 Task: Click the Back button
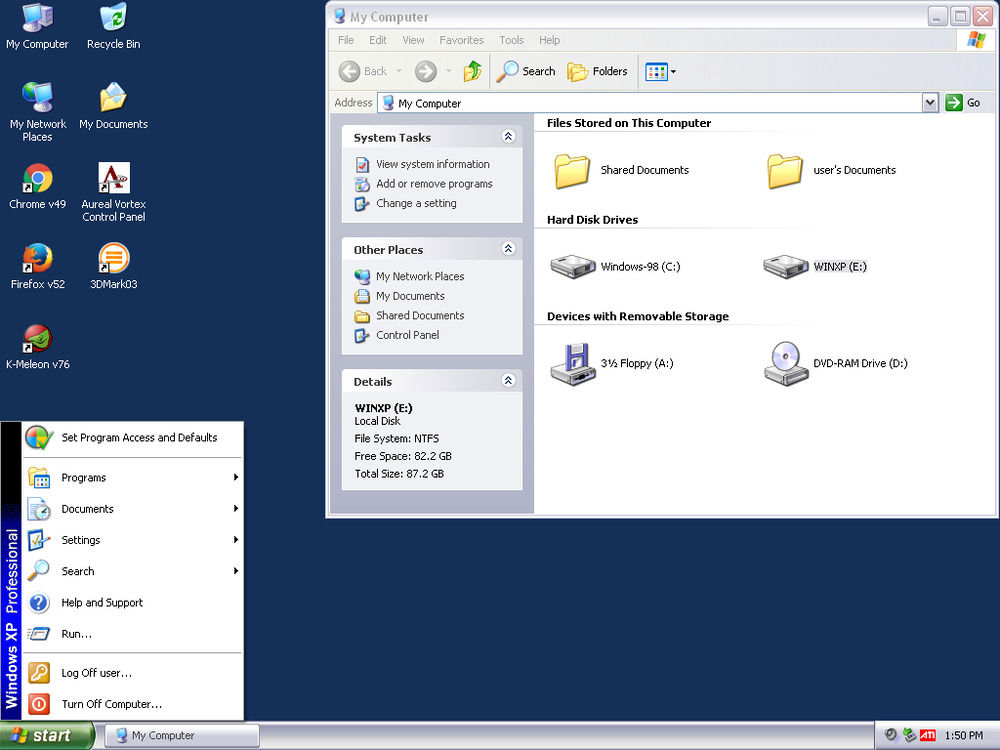pyautogui.click(x=364, y=71)
